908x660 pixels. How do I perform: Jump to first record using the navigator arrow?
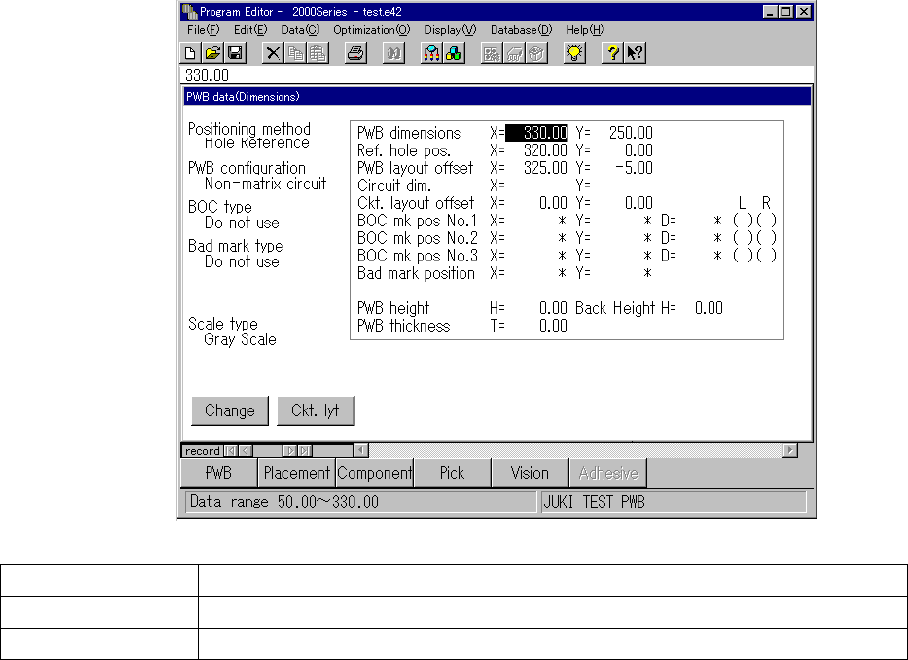[x=231, y=451]
